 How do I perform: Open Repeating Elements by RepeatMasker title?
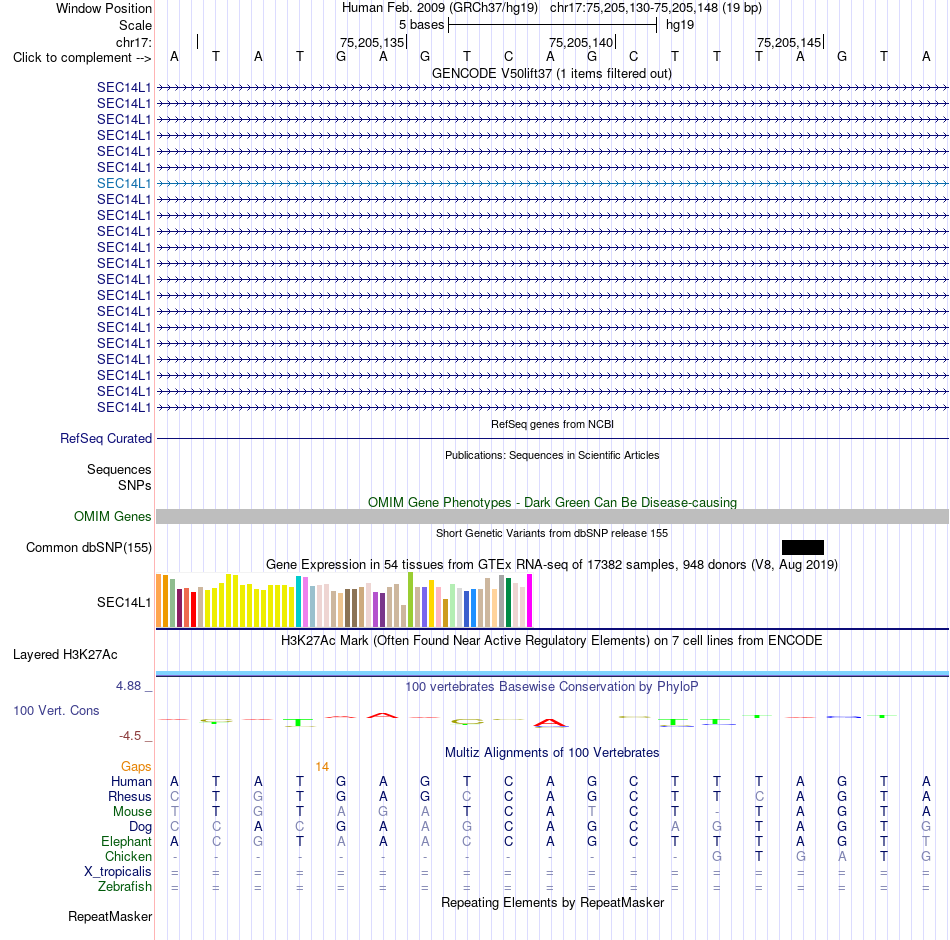tap(552, 902)
